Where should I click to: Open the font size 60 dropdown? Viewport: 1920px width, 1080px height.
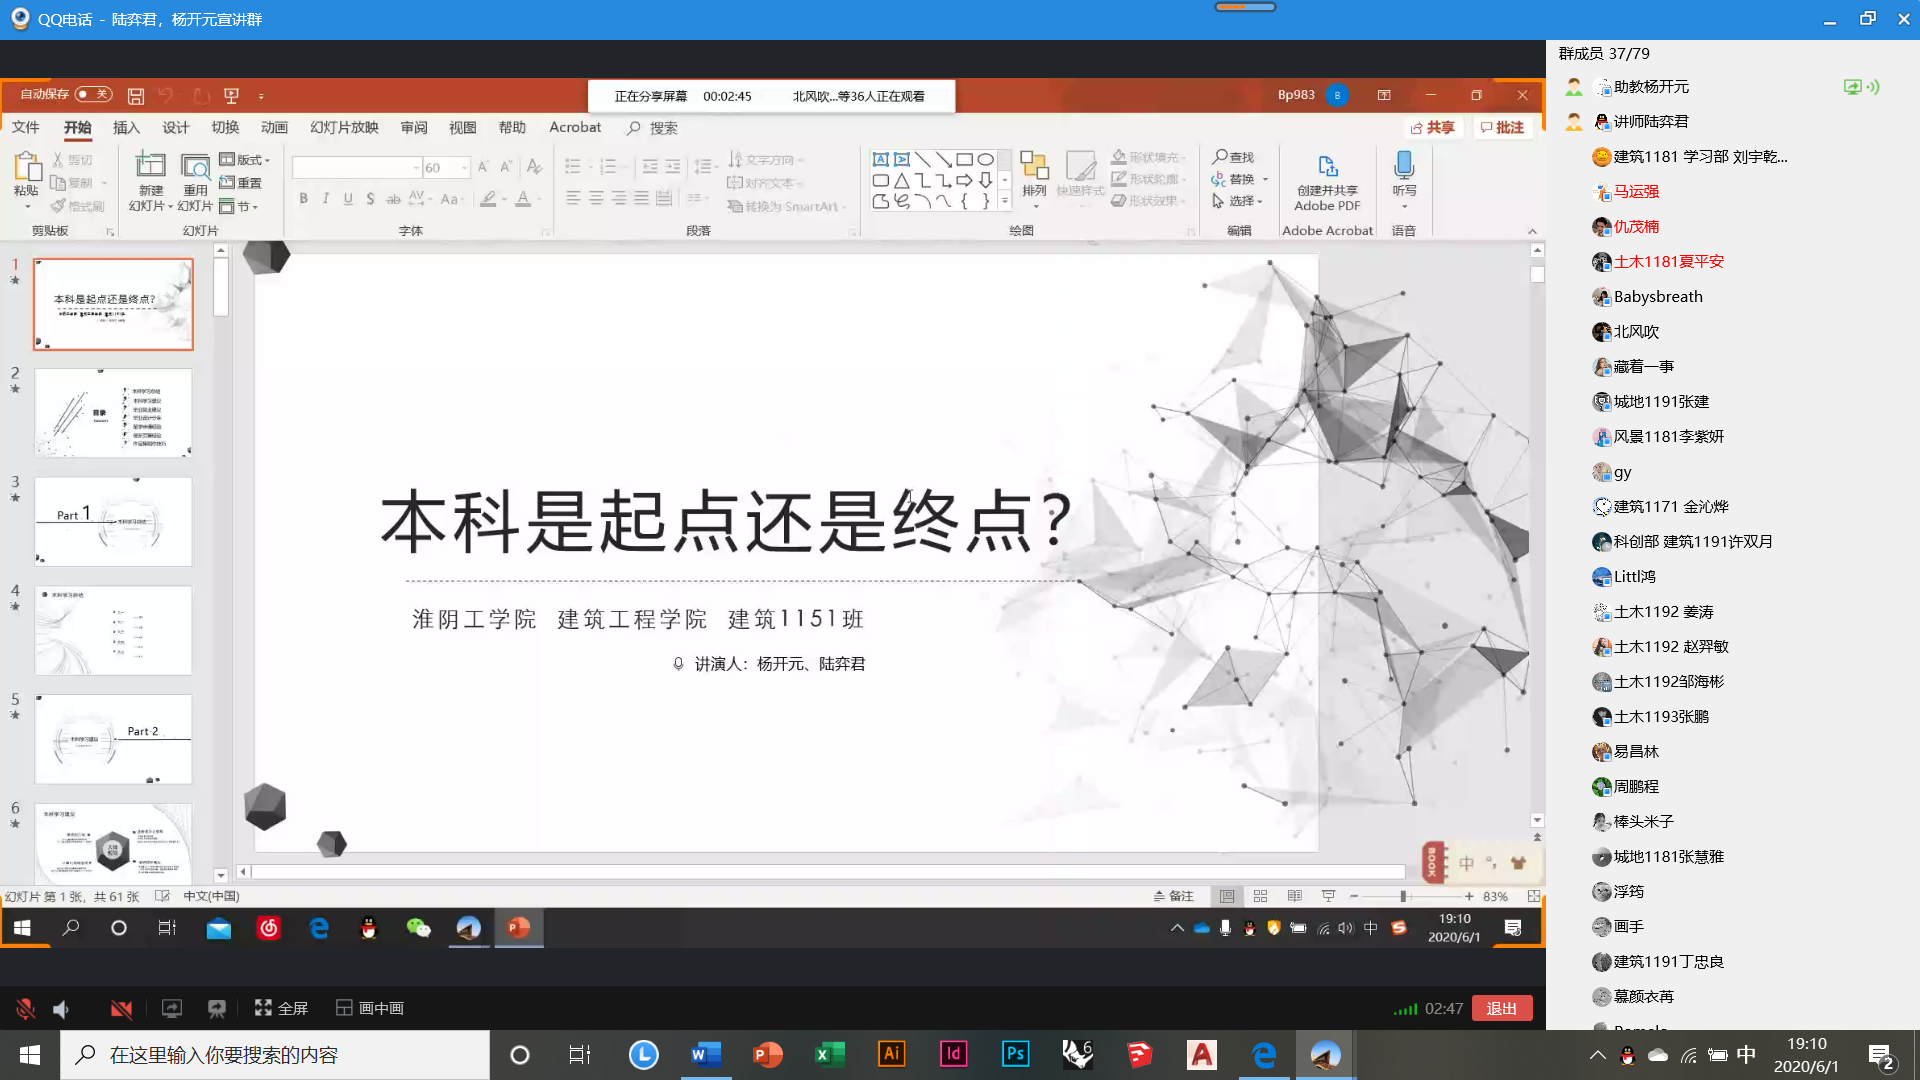tap(464, 168)
